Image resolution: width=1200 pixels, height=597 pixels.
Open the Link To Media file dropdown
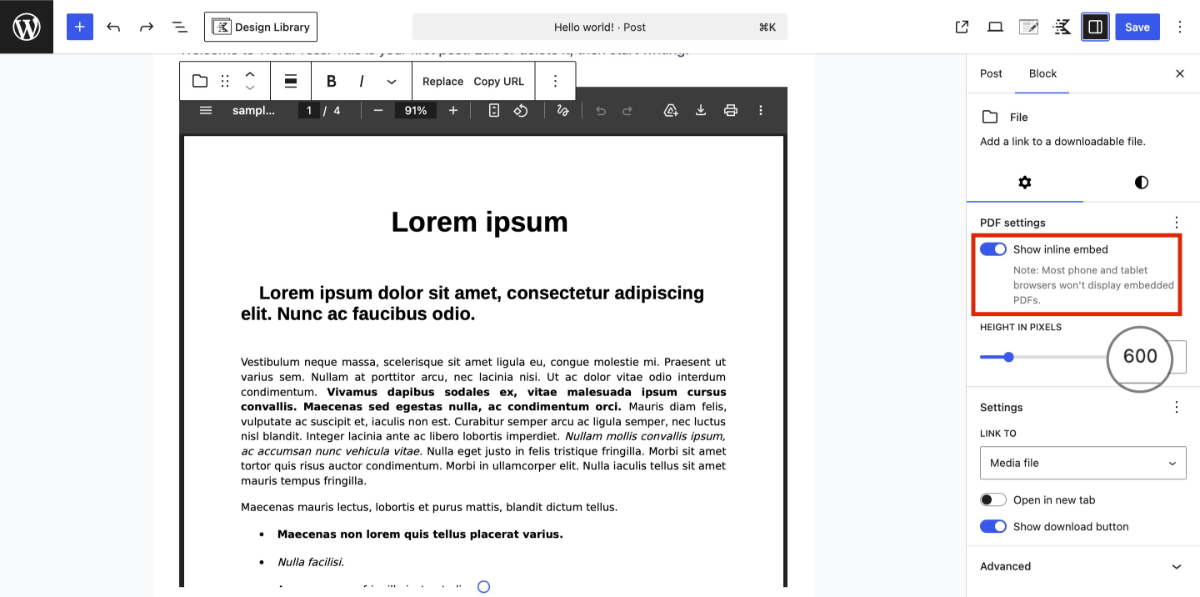click(1083, 463)
